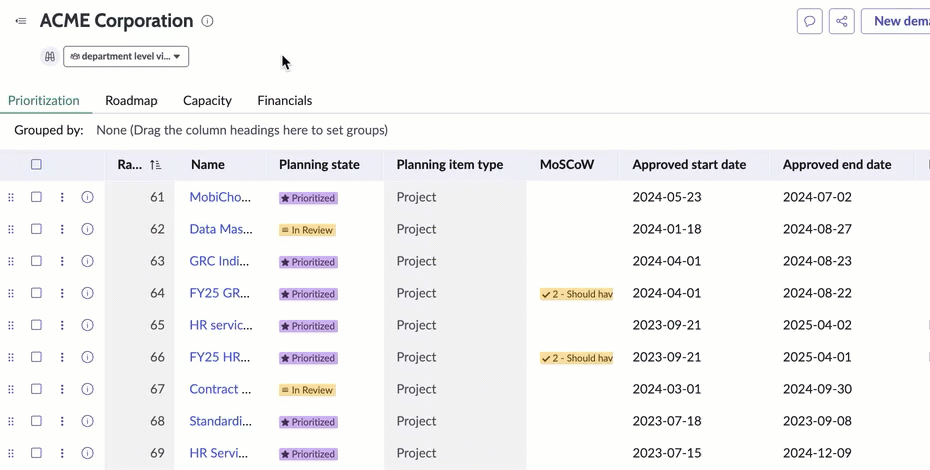Click the In Review badge in row 67
The width and height of the screenshot is (930, 470).
pyautogui.click(x=307, y=390)
